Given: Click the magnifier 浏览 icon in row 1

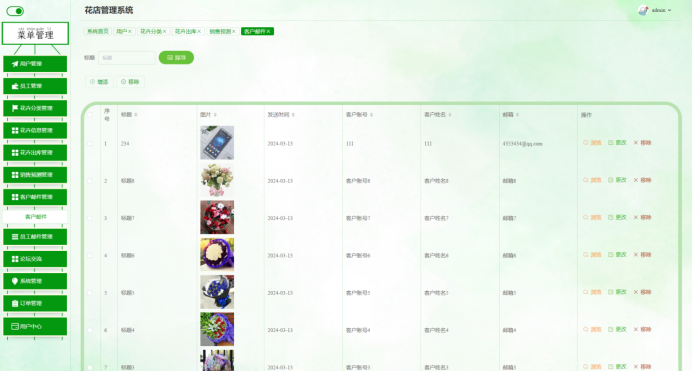Looking at the screenshot, I should (586, 143).
